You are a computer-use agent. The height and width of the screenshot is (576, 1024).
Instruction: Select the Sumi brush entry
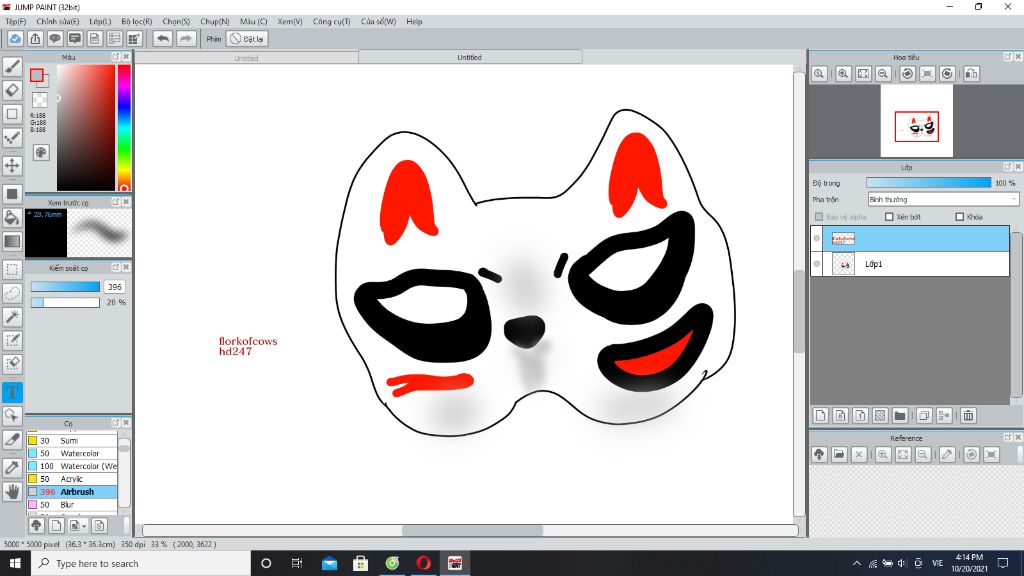coord(72,441)
